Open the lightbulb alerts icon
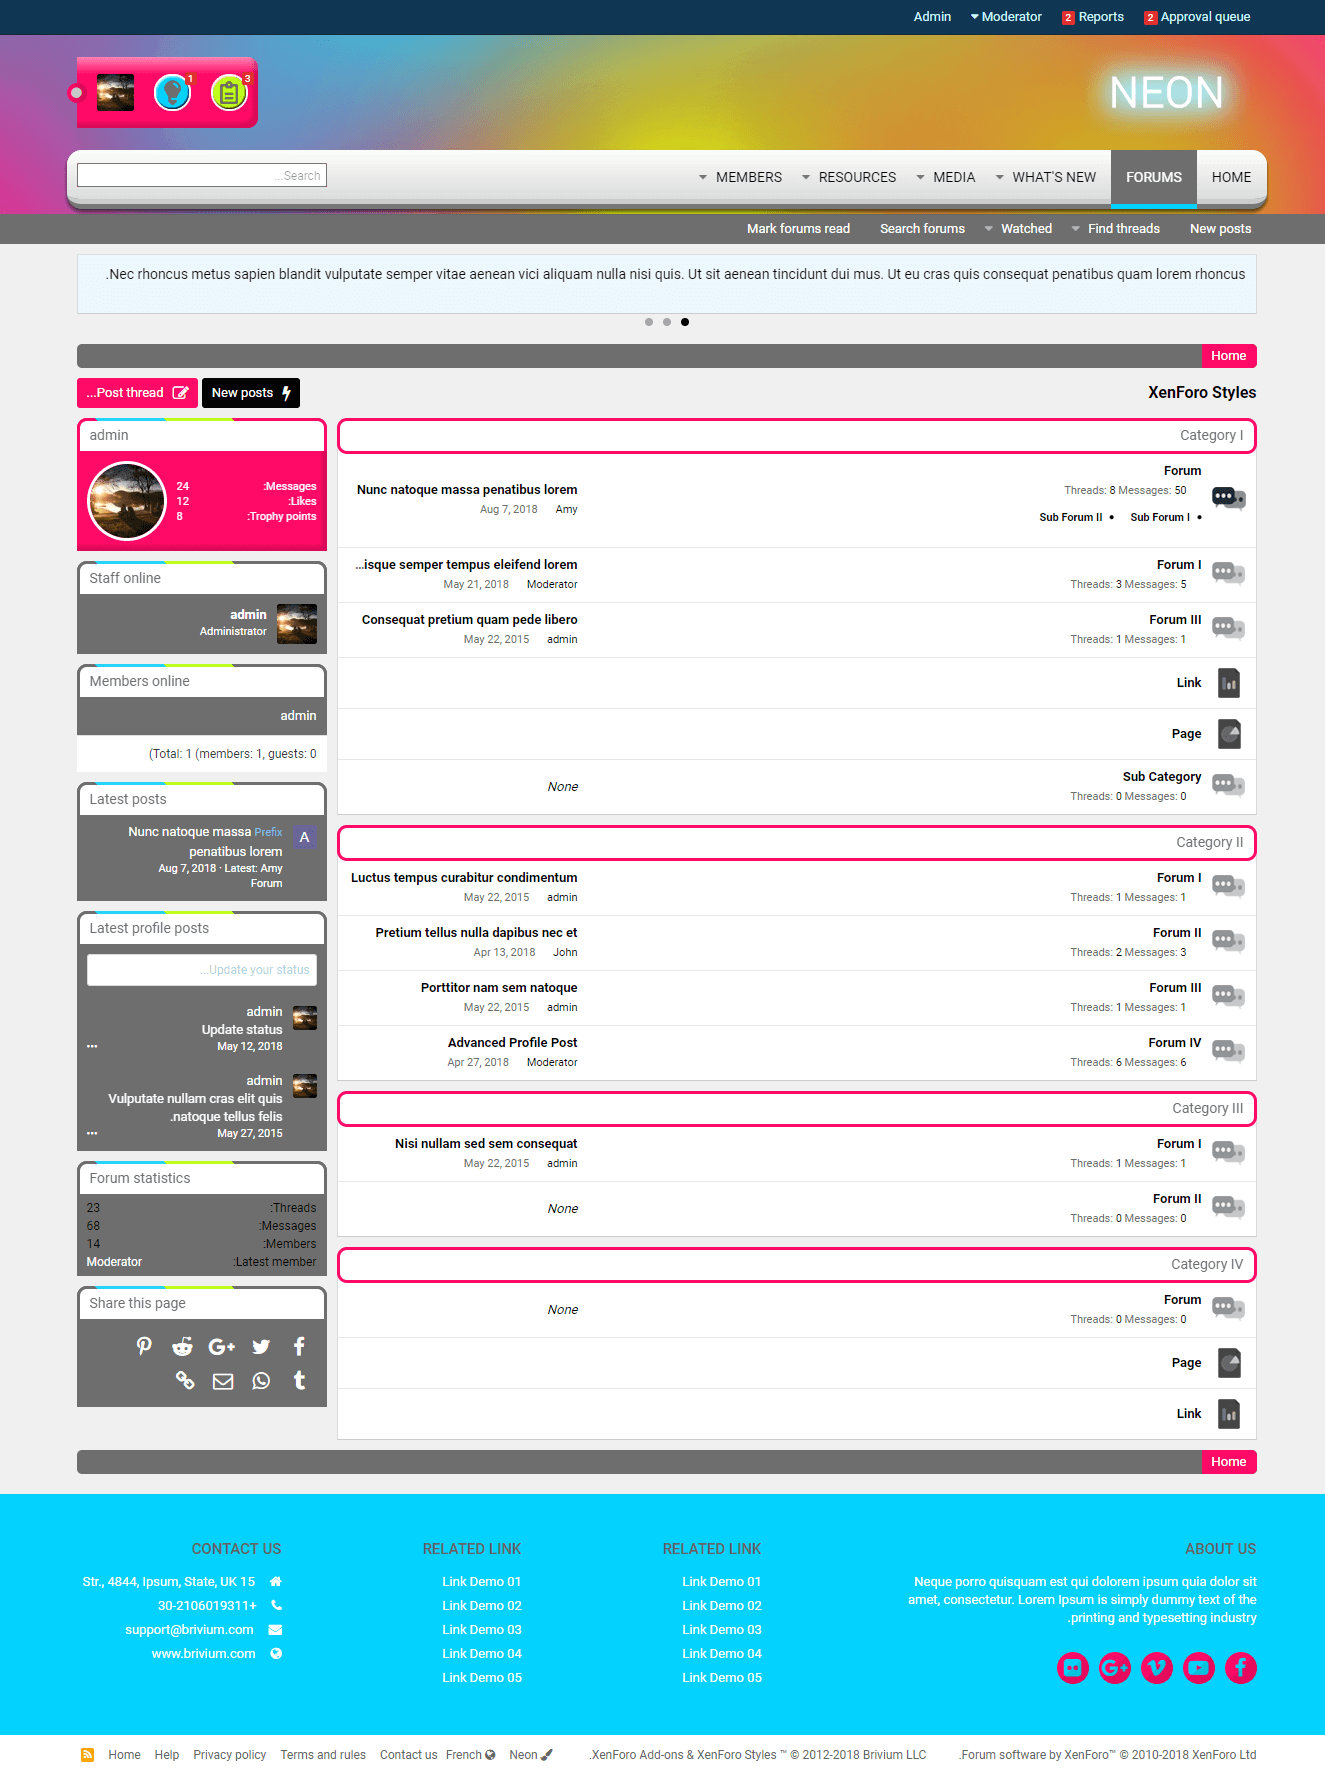 click(x=172, y=93)
